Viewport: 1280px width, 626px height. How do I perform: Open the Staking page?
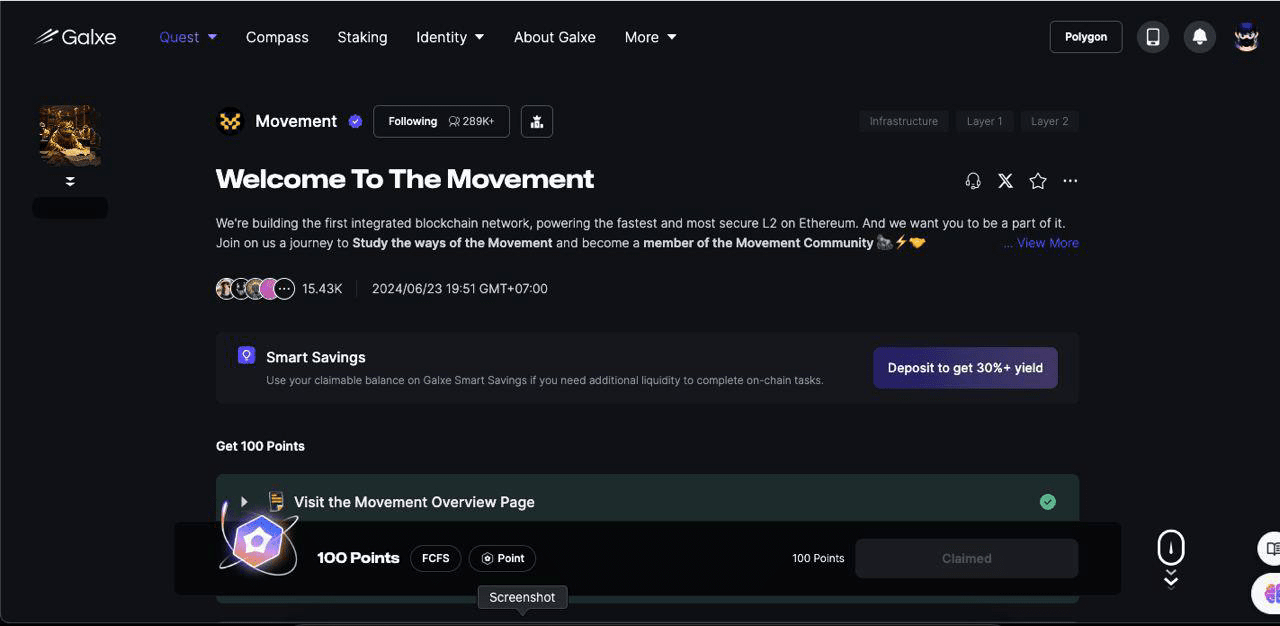362,37
